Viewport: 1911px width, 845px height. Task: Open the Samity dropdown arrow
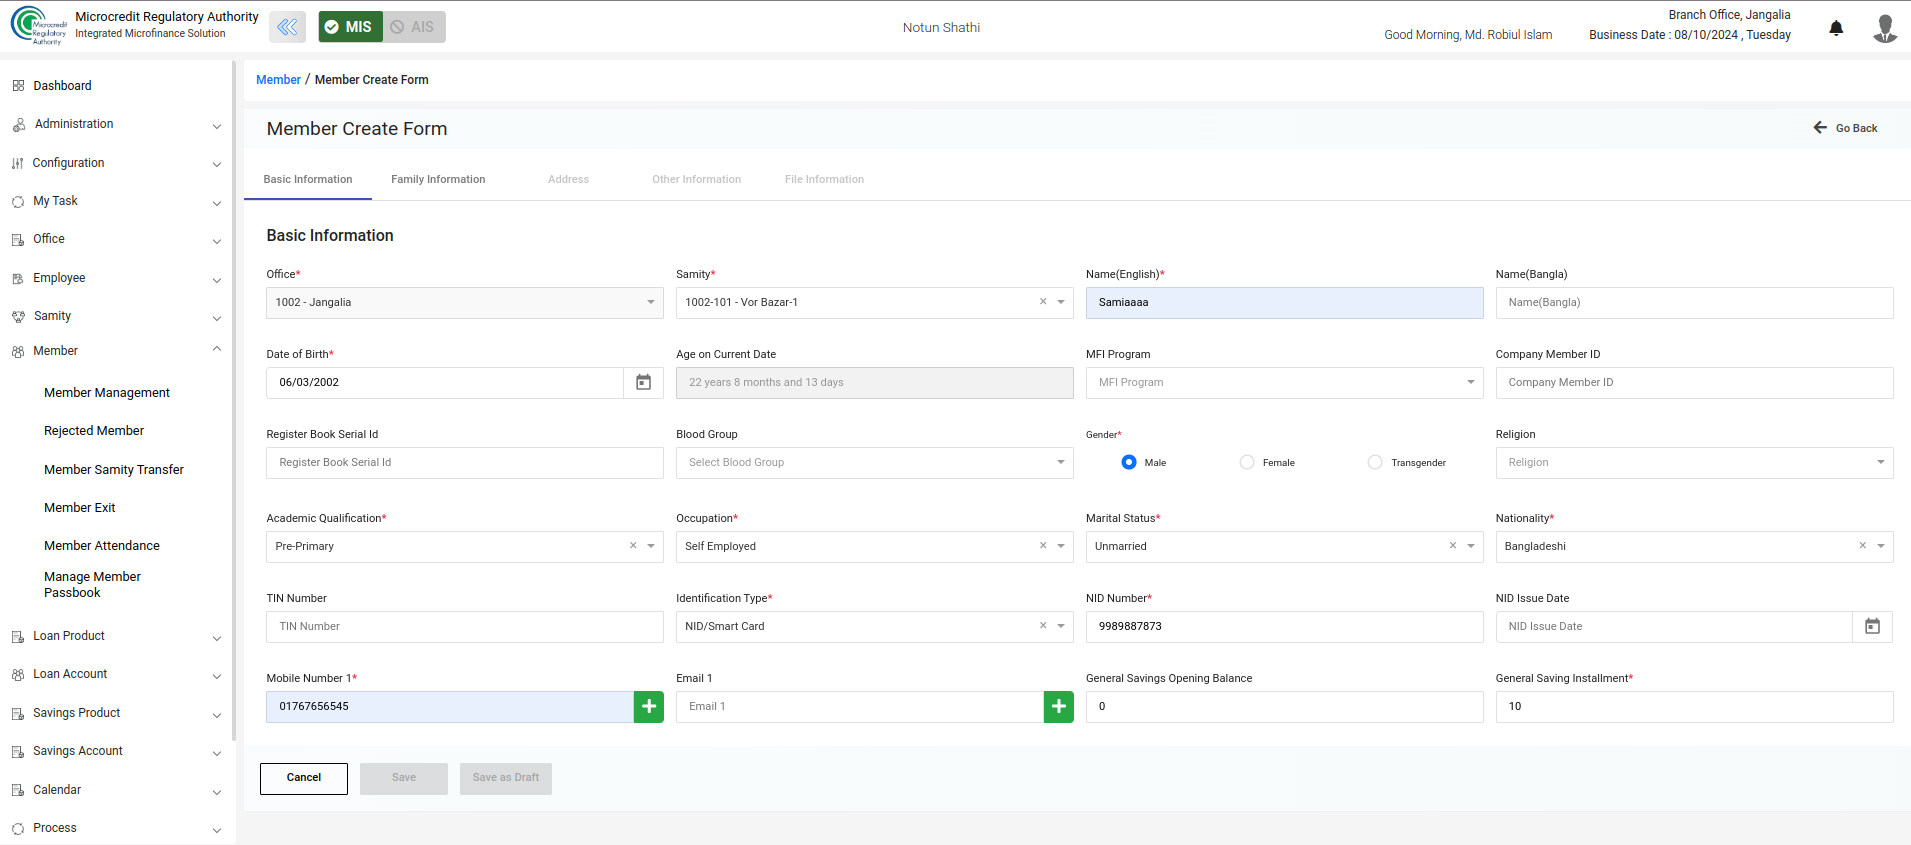coord(1061,302)
